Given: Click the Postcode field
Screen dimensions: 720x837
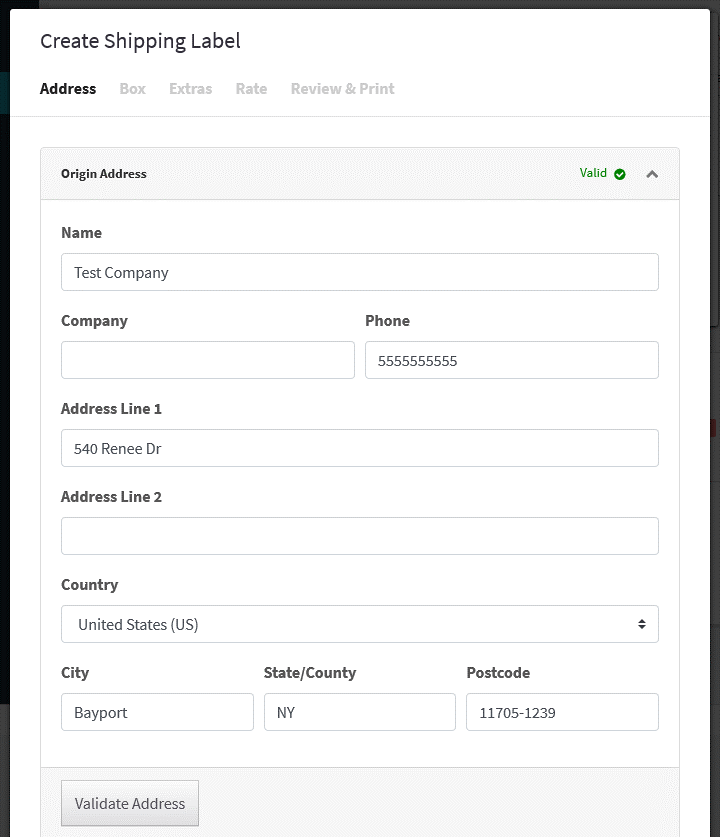Looking at the screenshot, I should [x=563, y=712].
